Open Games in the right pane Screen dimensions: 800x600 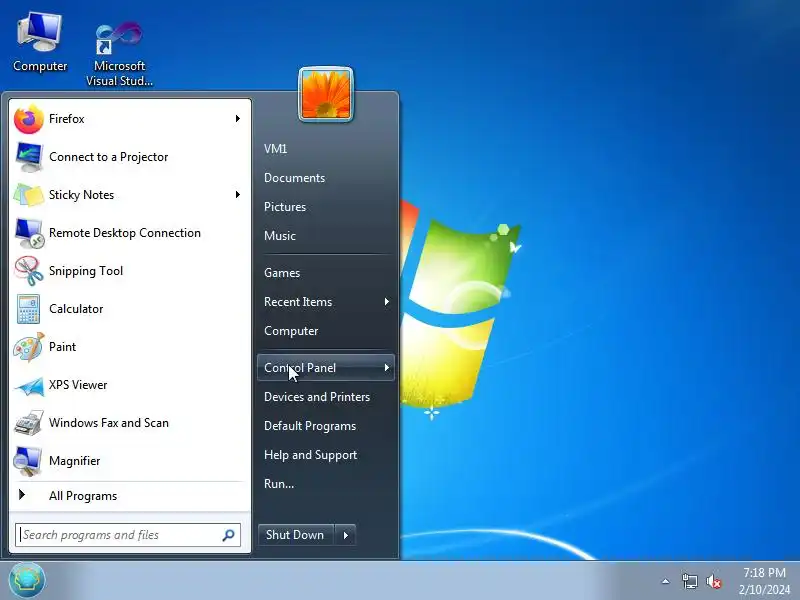(x=282, y=273)
